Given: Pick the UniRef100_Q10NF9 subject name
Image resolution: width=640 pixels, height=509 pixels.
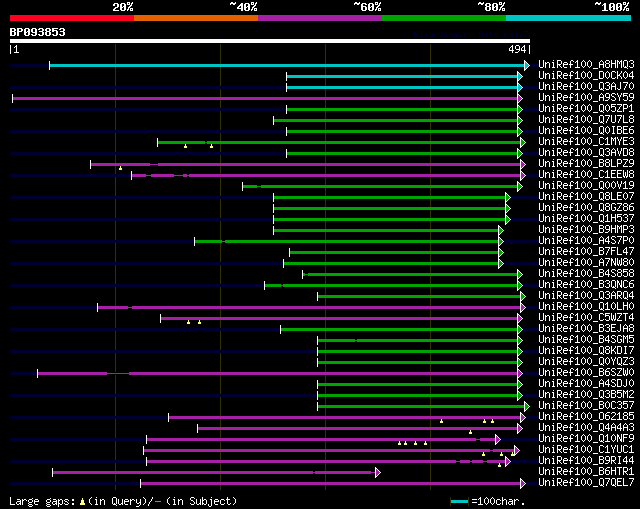Looking at the screenshot, I should 586,439.
